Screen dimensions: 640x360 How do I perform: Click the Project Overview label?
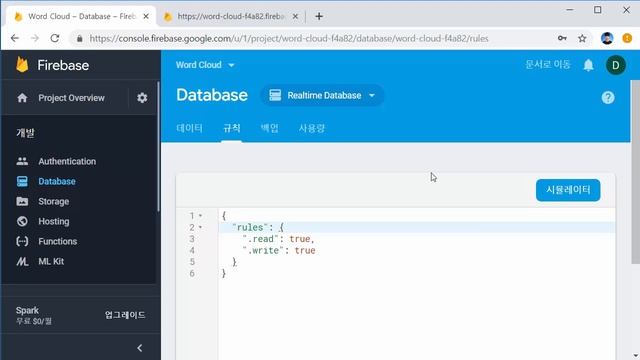pos(71,98)
